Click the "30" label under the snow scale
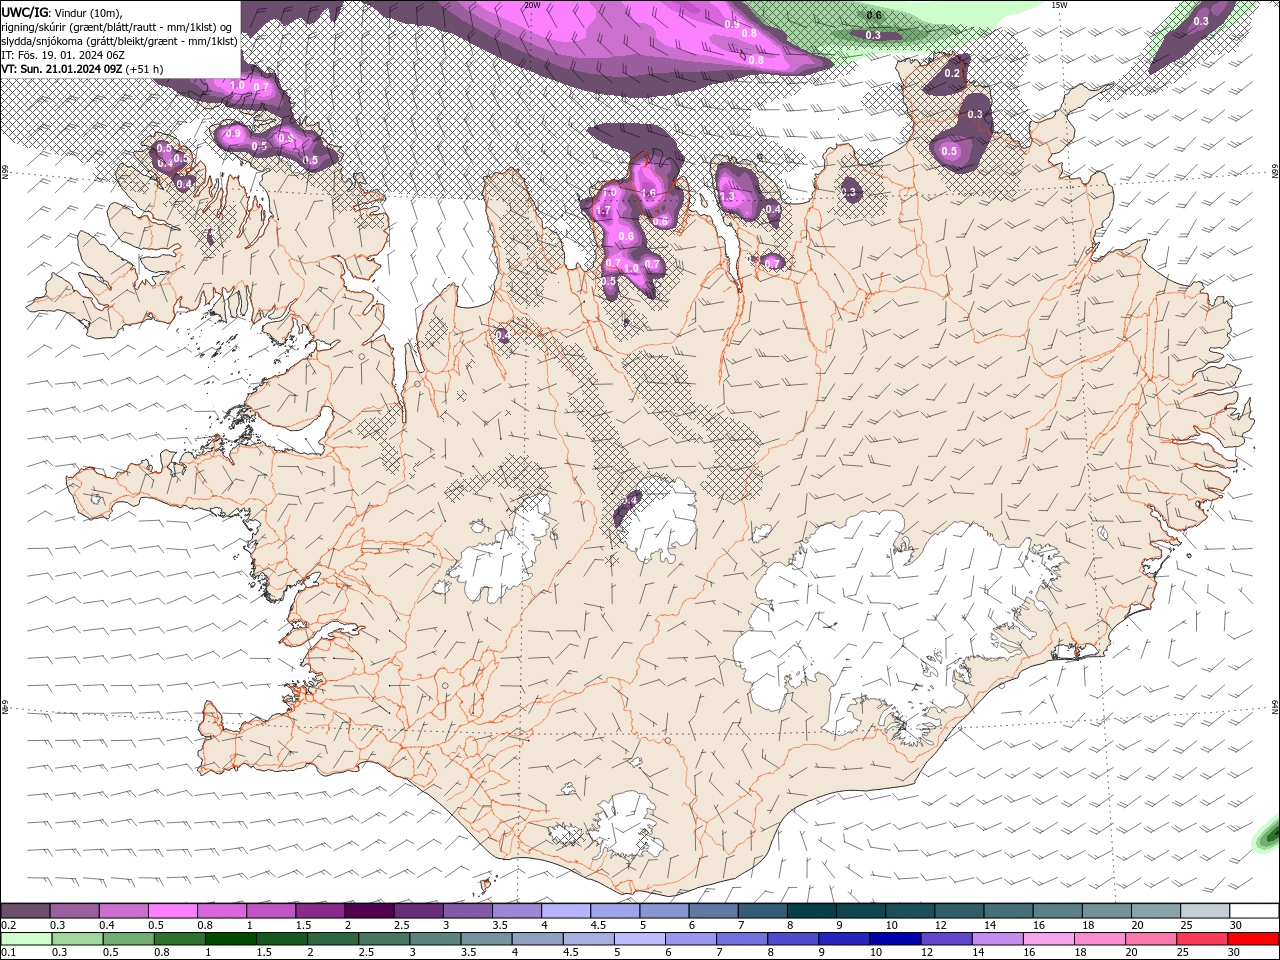The image size is (1280, 960). click(x=1236, y=925)
